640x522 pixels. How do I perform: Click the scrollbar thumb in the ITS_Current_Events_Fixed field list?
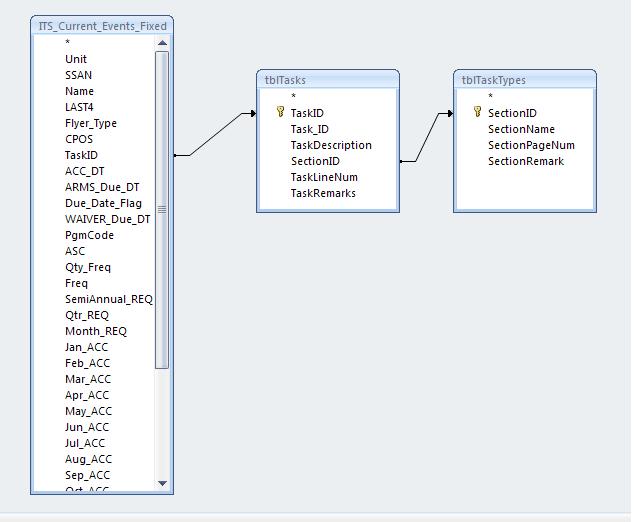pos(162,210)
